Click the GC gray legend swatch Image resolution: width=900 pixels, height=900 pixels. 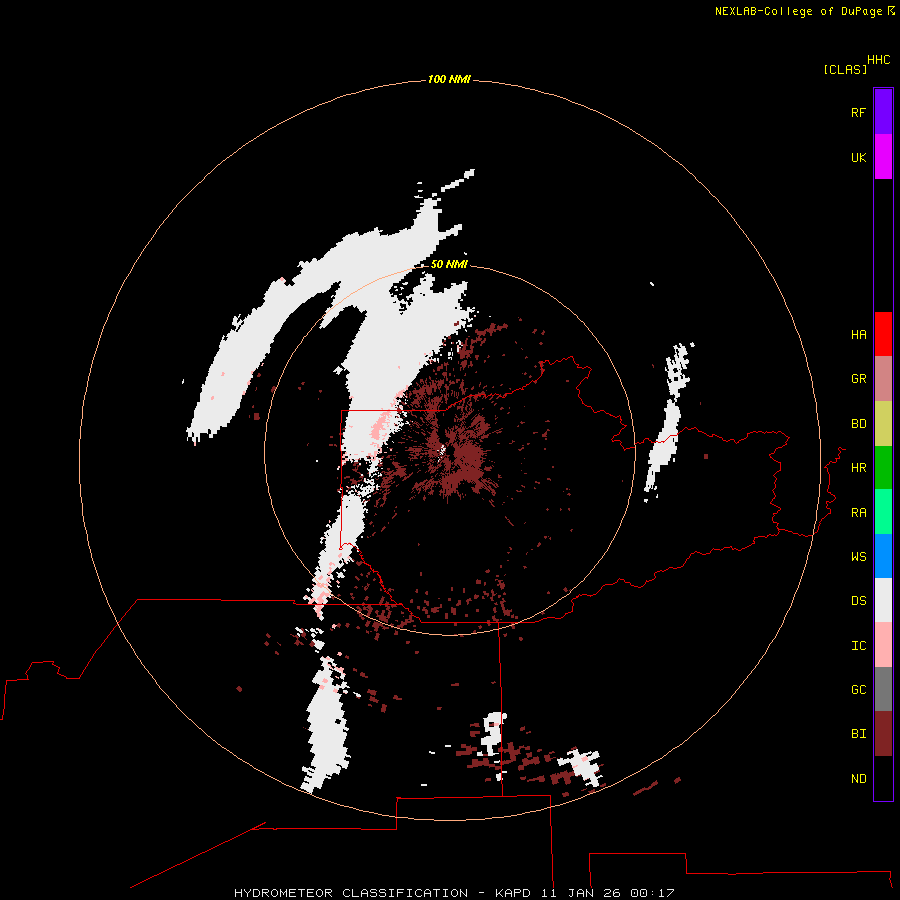pos(883,689)
